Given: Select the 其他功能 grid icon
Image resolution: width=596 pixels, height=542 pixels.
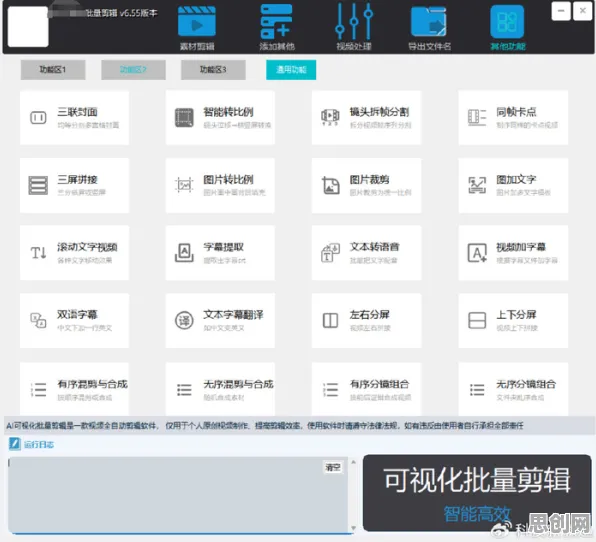Looking at the screenshot, I should (x=507, y=22).
